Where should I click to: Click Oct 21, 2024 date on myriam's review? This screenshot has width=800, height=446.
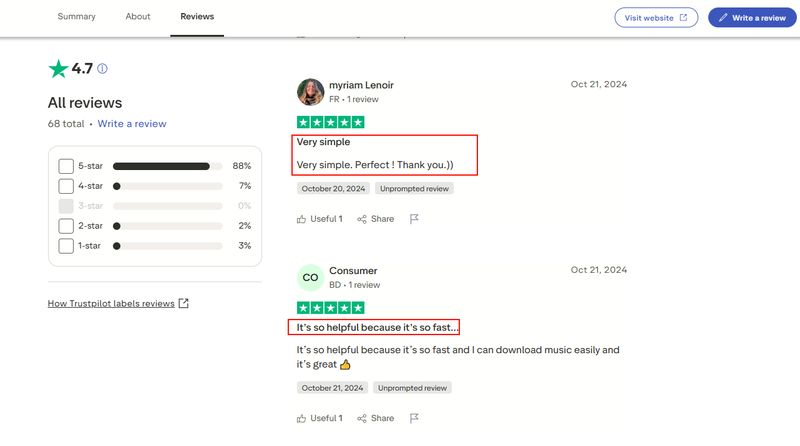(598, 84)
